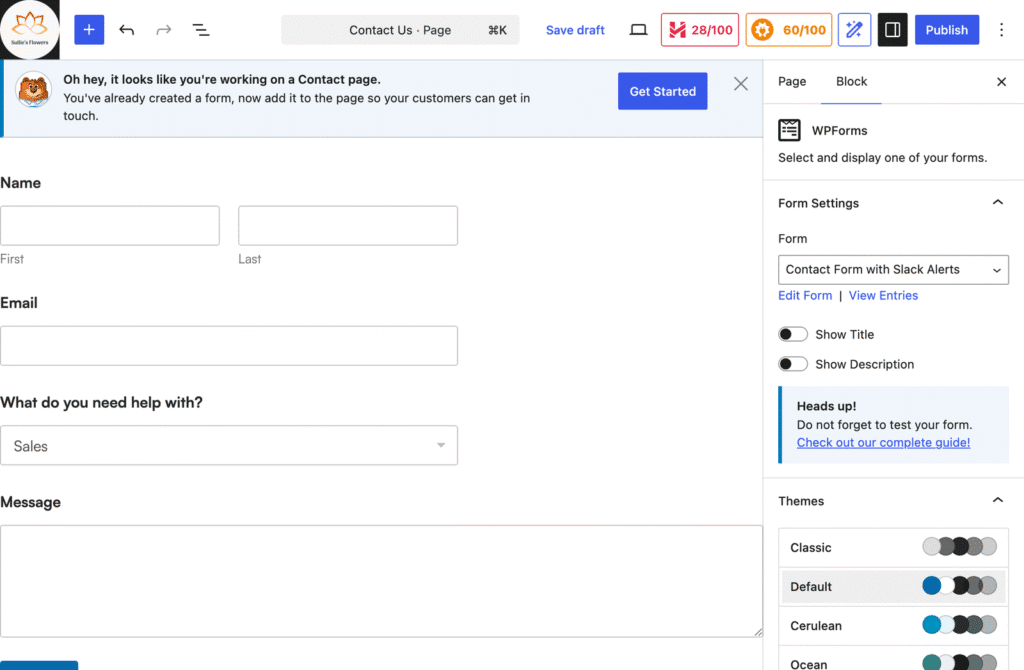Image resolution: width=1024 pixels, height=670 pixels.
Task: Click the Get Started button
Action: [662, 91]
